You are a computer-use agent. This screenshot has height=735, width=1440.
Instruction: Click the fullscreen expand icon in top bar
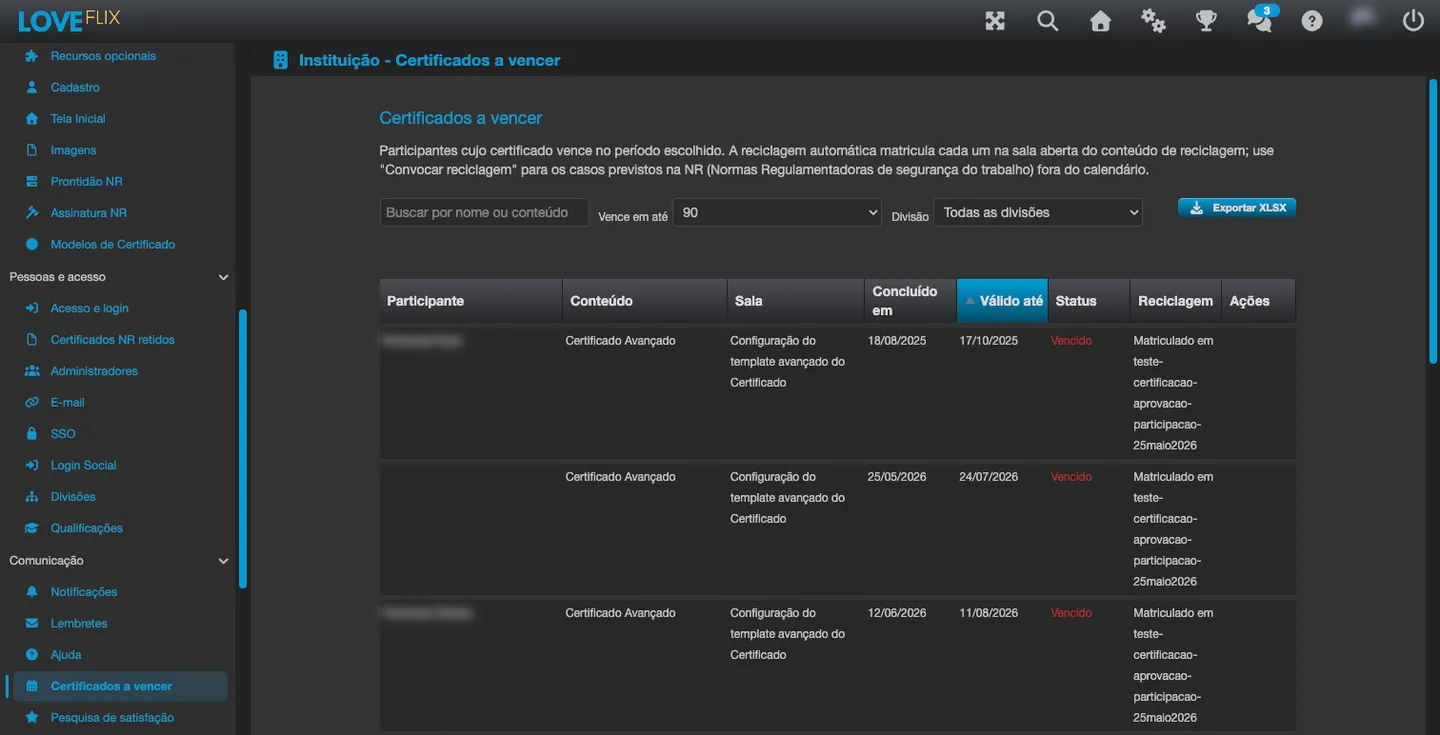[x=995, y=20]
